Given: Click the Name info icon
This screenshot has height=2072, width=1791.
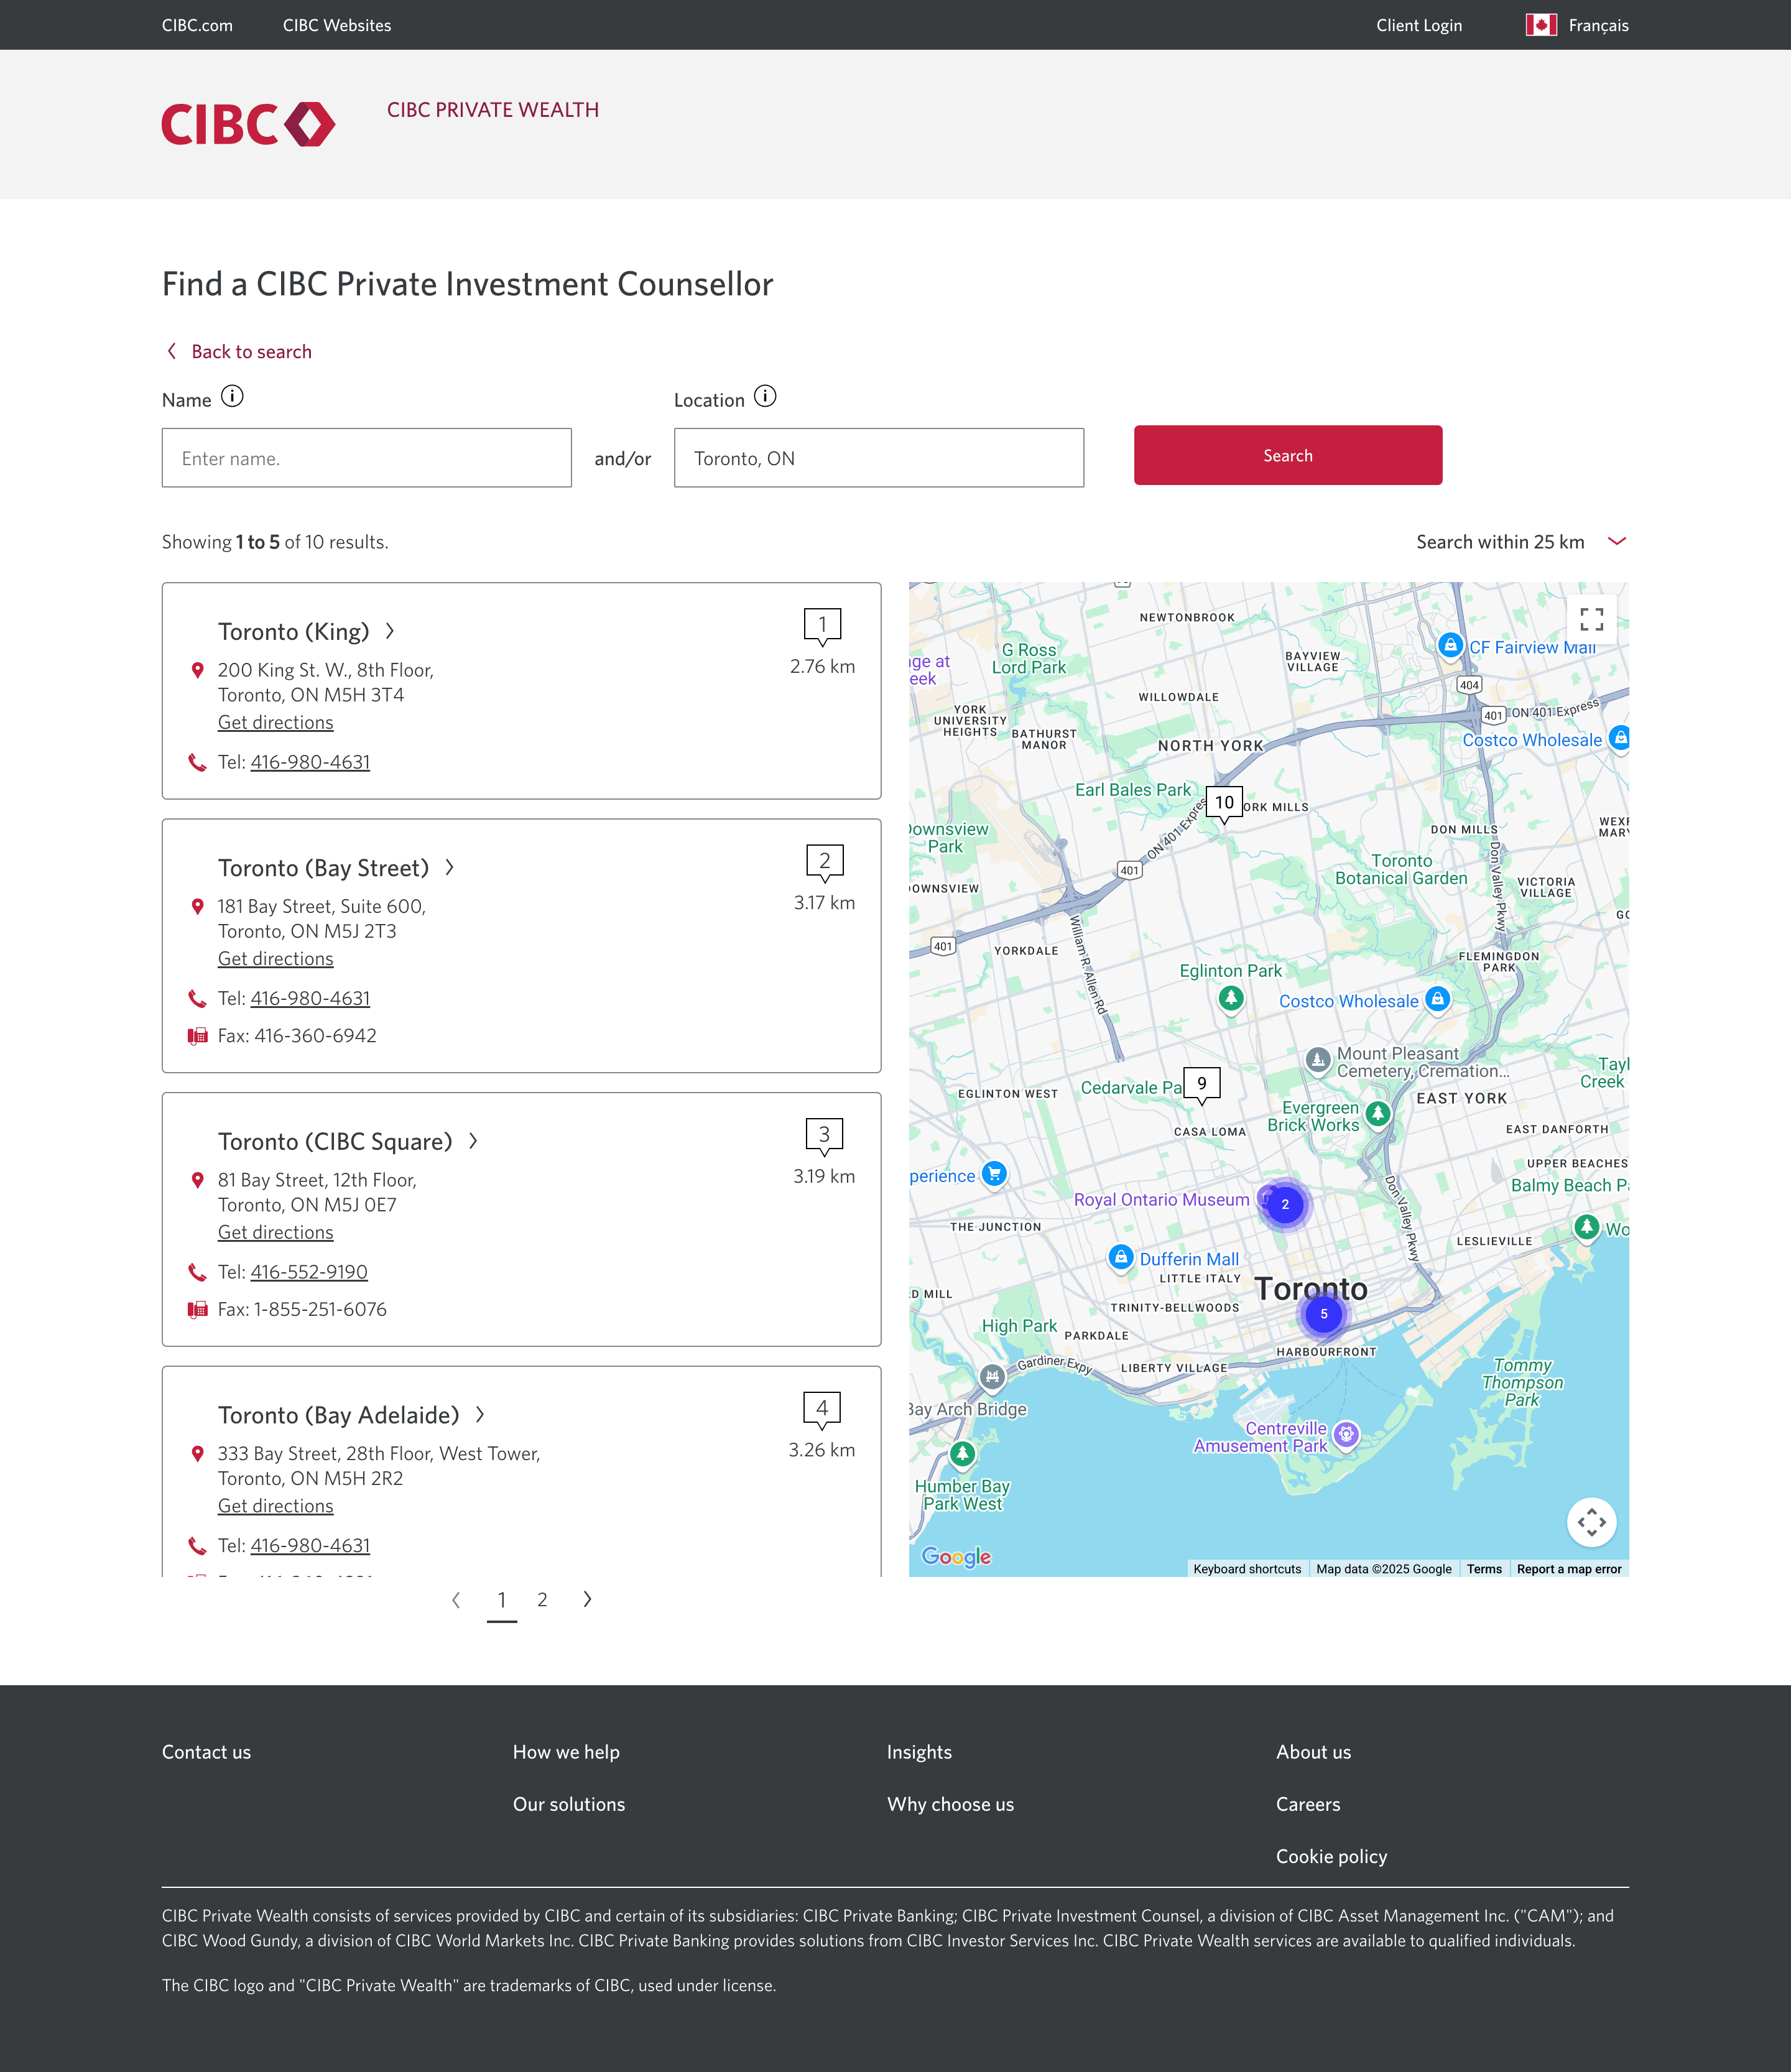Looking at the screenshot, I should click(x=232, y=397).
